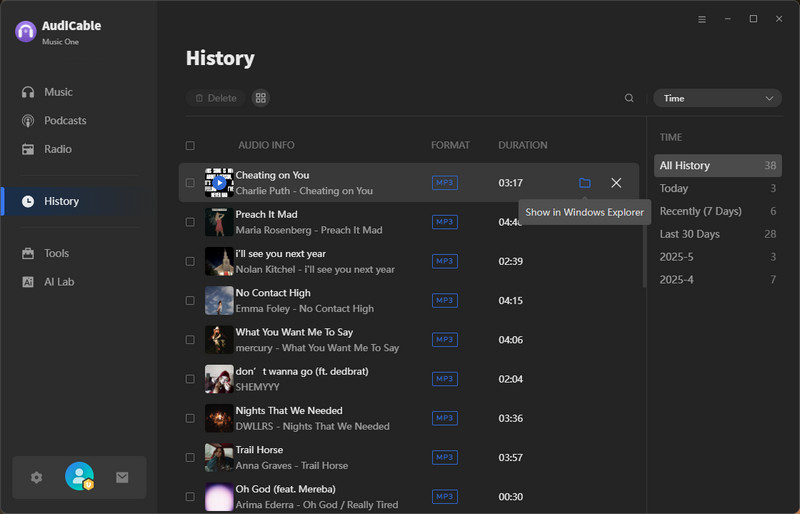Viewport: 800px width, 514px height.
Task: Check the Trail Horse checkbox
Action: click(x=190, y=457)
